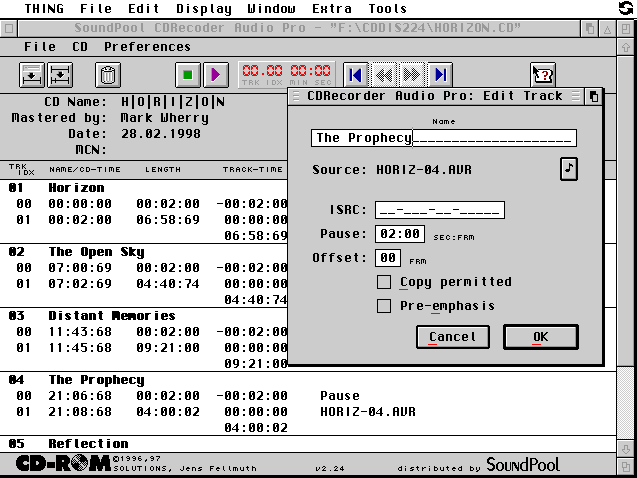637x478 pixels.
Task: Click CD-time 07:02:69 in Open Sky
Action: [x=80, y=284]
